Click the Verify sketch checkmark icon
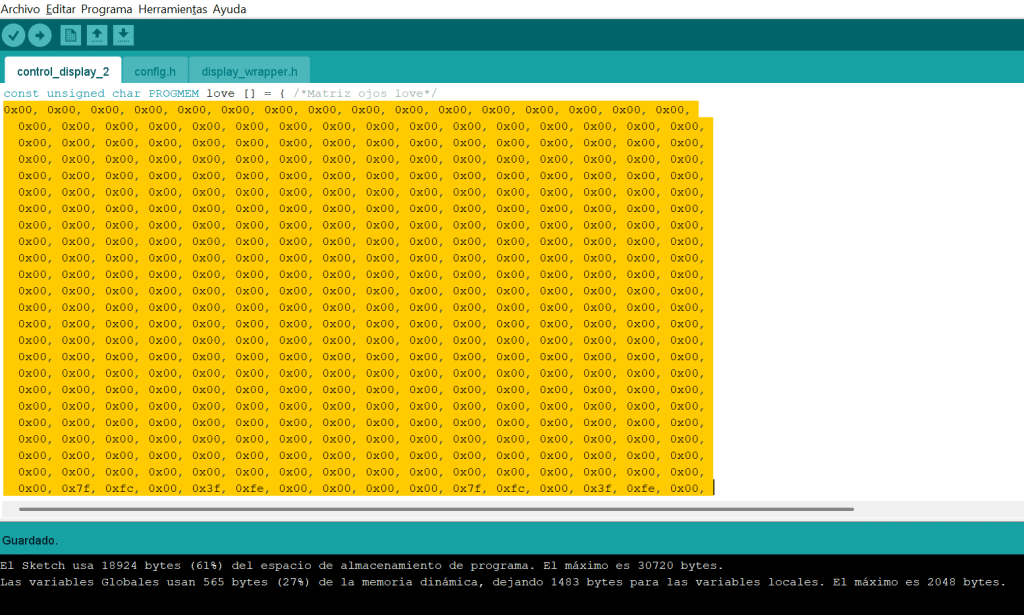Screen dimensions: 1024x615 pyautogui.click(x=13, y=35)
